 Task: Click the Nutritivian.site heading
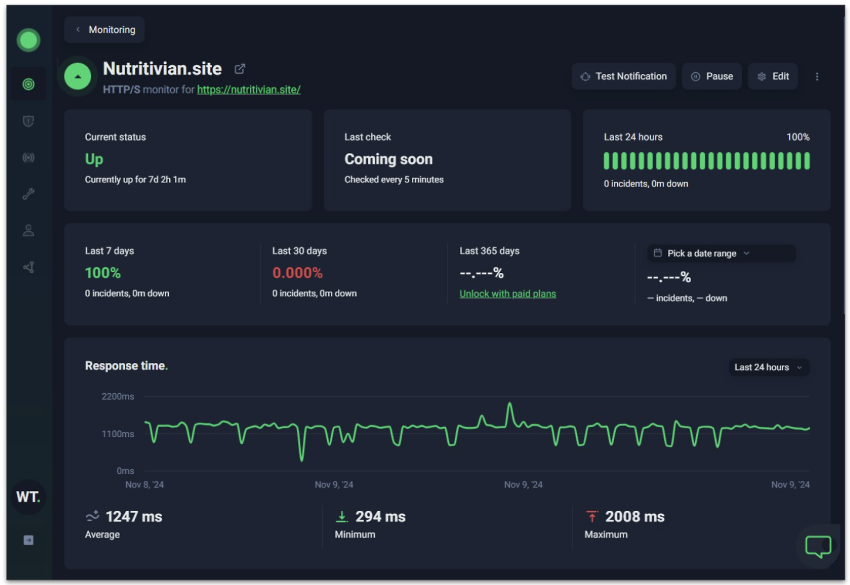tap(163, 69)
